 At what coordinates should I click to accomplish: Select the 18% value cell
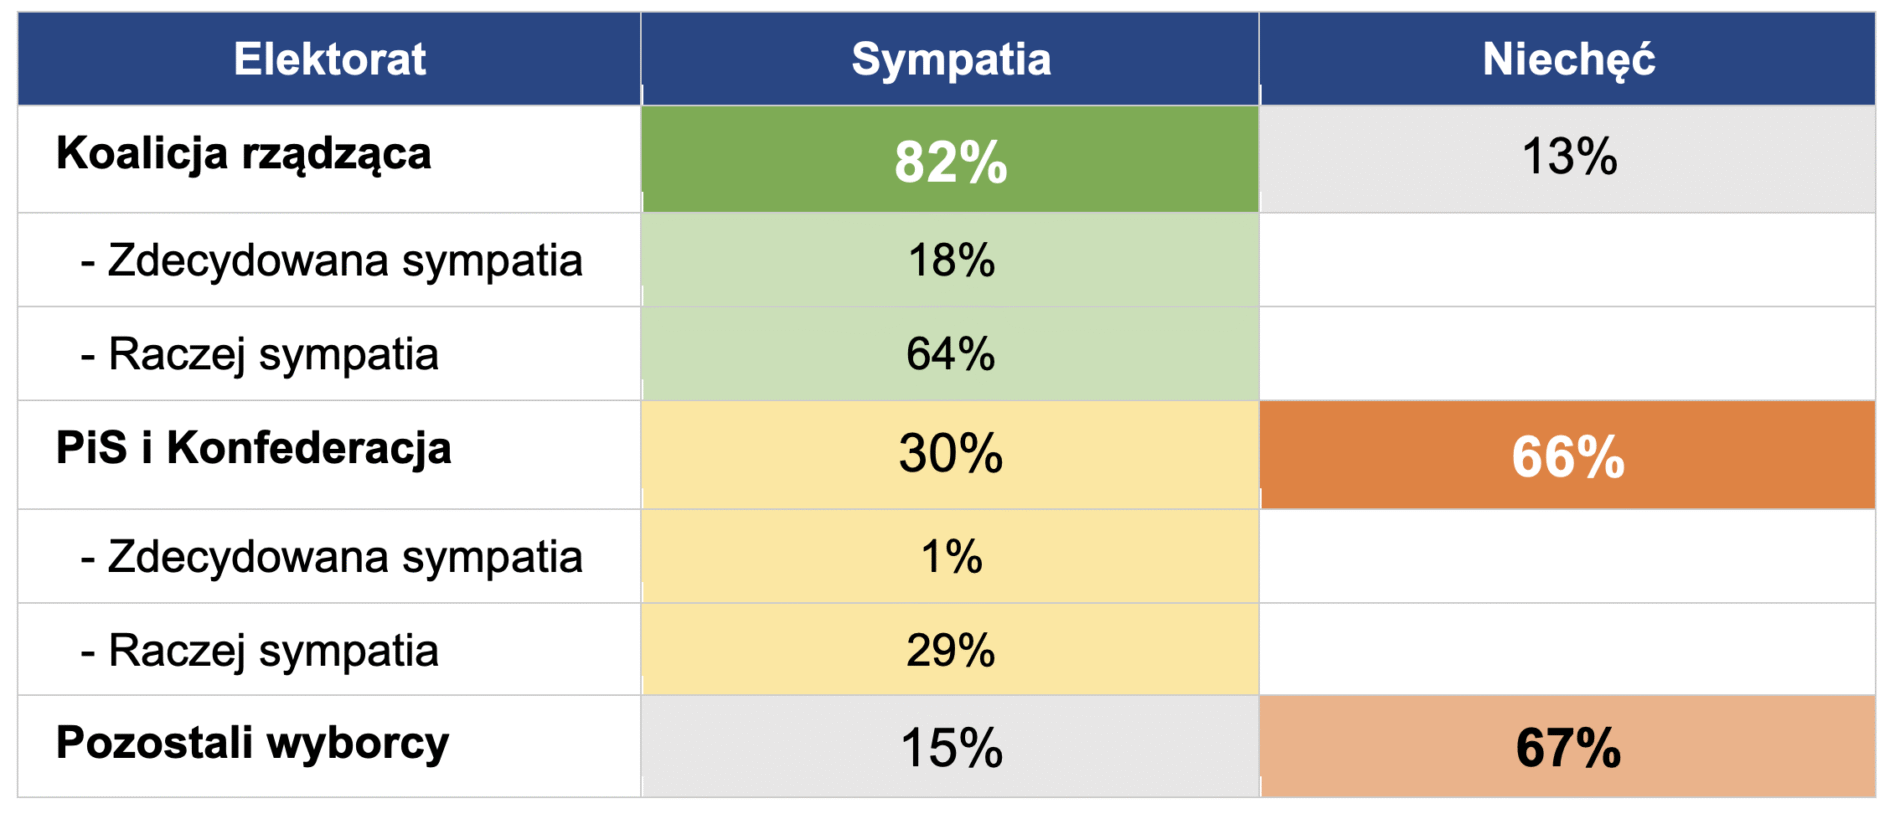point(950,260)
